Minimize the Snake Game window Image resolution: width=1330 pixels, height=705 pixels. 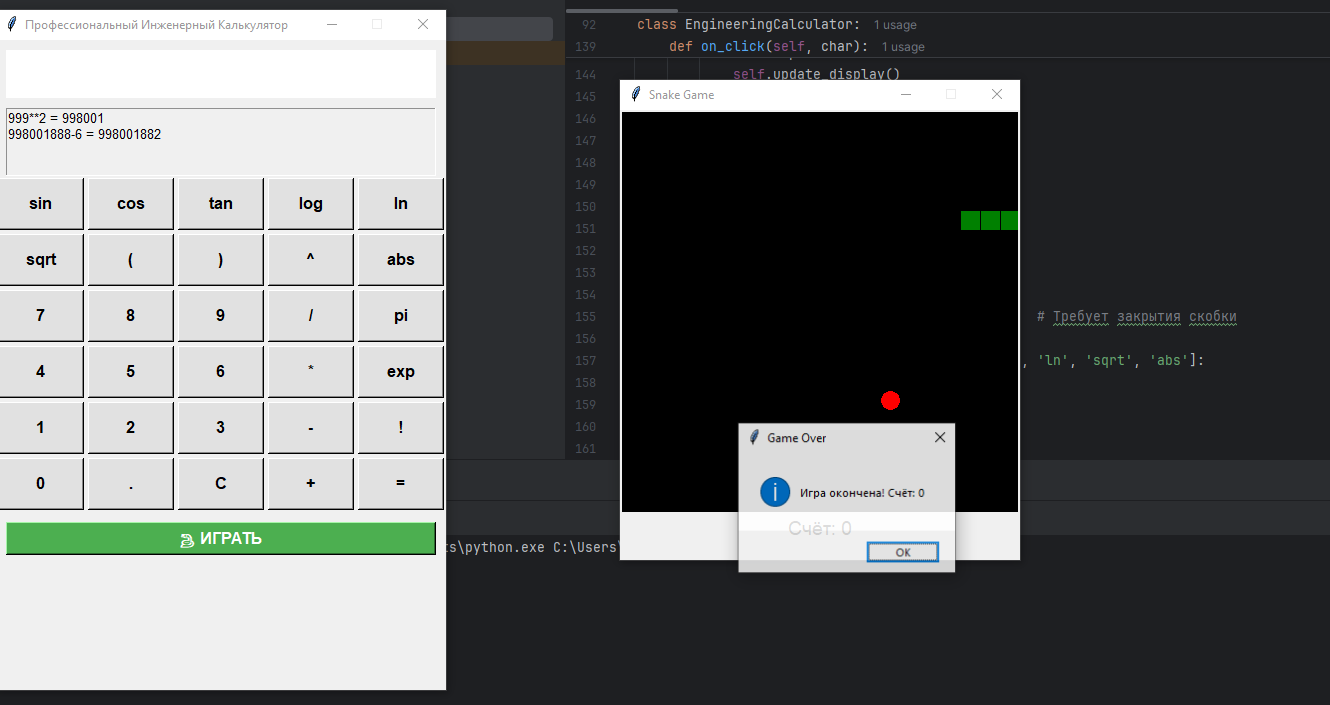[x=906, y=94]
